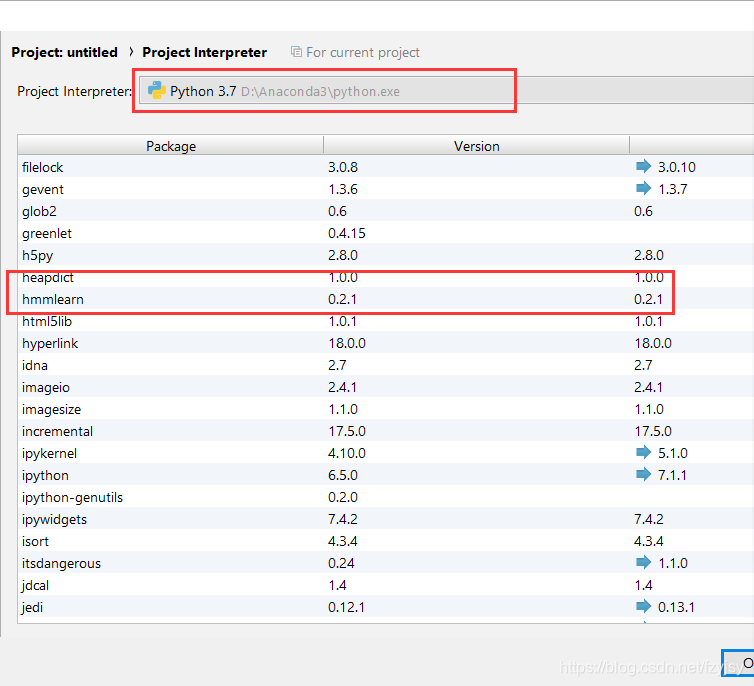Image resolution: width=754 pixels, height=686 pixels.
Task: Select the imageio package row
Action: [386, 387]
